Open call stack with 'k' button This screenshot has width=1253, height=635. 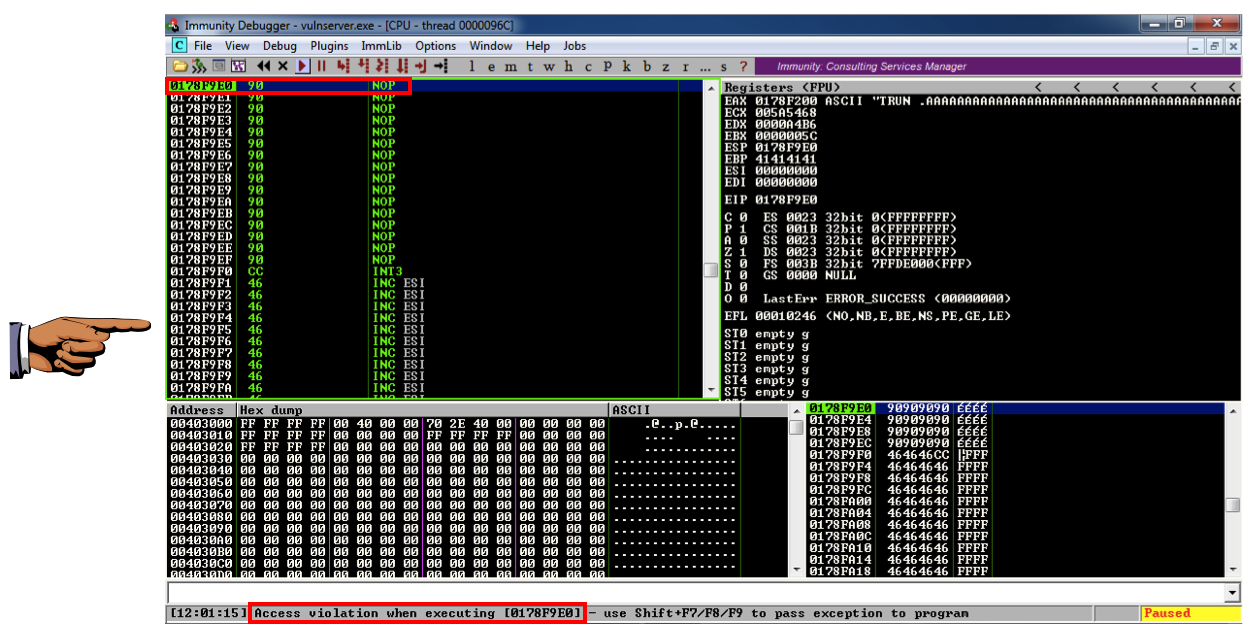point(627,66)
